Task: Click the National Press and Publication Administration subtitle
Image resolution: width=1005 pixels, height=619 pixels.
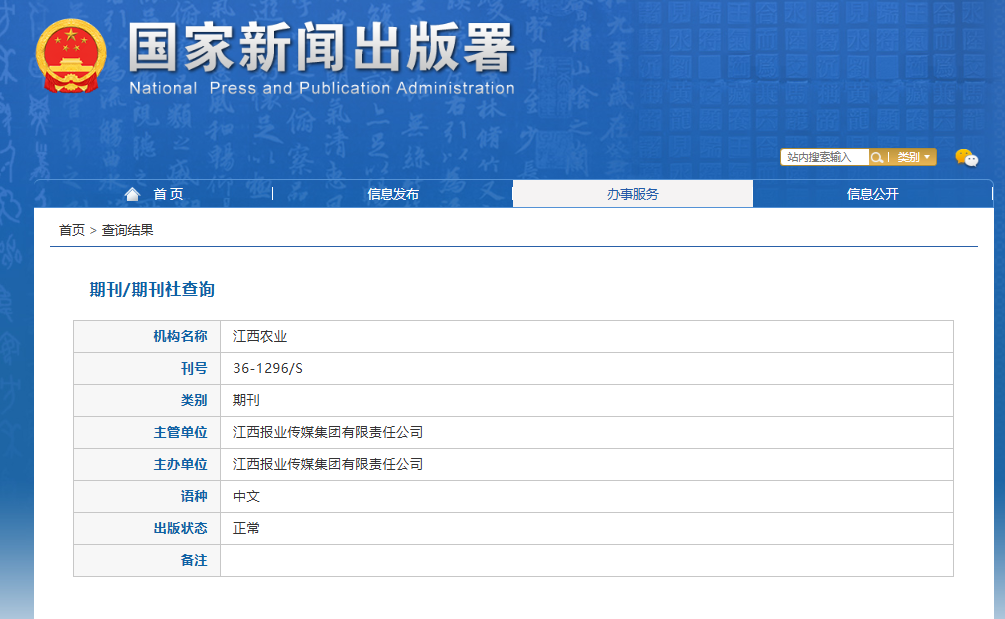Action: click(x=321, y=88)
